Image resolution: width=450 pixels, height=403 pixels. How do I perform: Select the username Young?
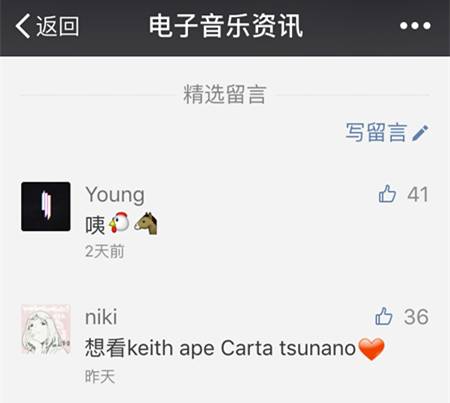[115, 195]
